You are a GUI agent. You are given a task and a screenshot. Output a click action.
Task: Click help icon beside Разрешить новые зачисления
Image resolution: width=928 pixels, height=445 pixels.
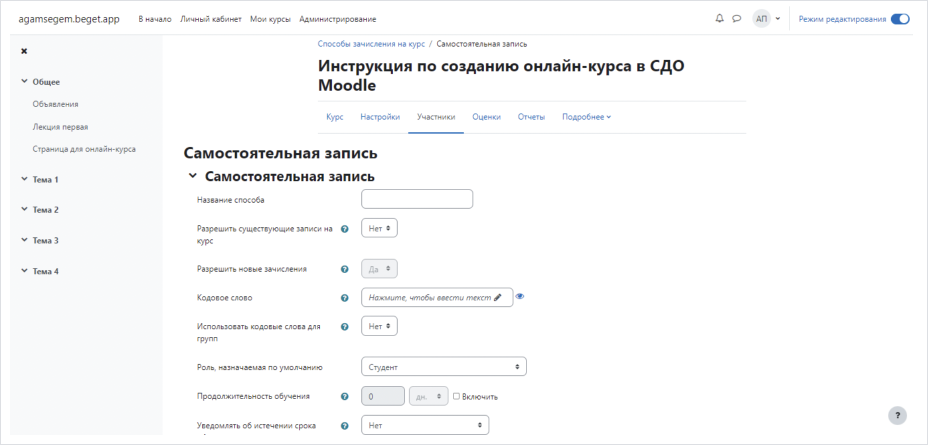click(x=345, y=269)
